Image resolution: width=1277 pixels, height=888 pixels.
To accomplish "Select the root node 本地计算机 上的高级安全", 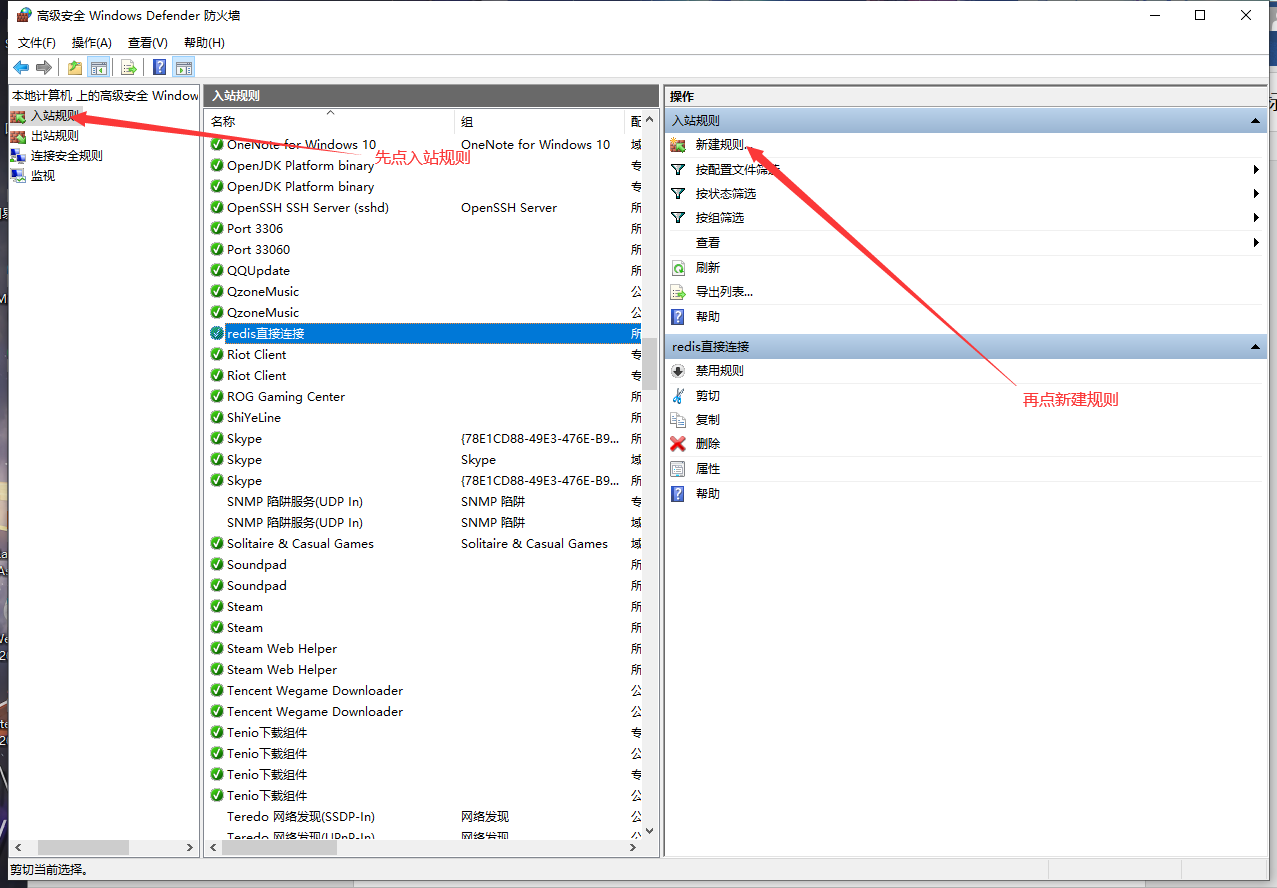I will [x=105, y=95].
